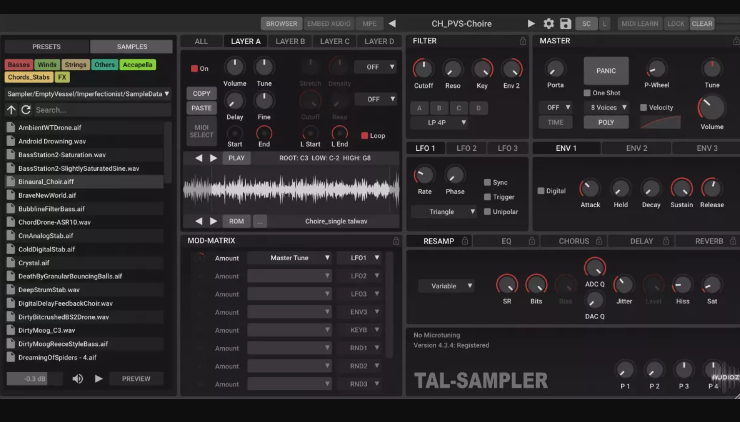Image resolution: width=740 pixels, height=422 pixels.
Task: Click the ellipsis button next to ROM
Action: [x=260, y=221]
